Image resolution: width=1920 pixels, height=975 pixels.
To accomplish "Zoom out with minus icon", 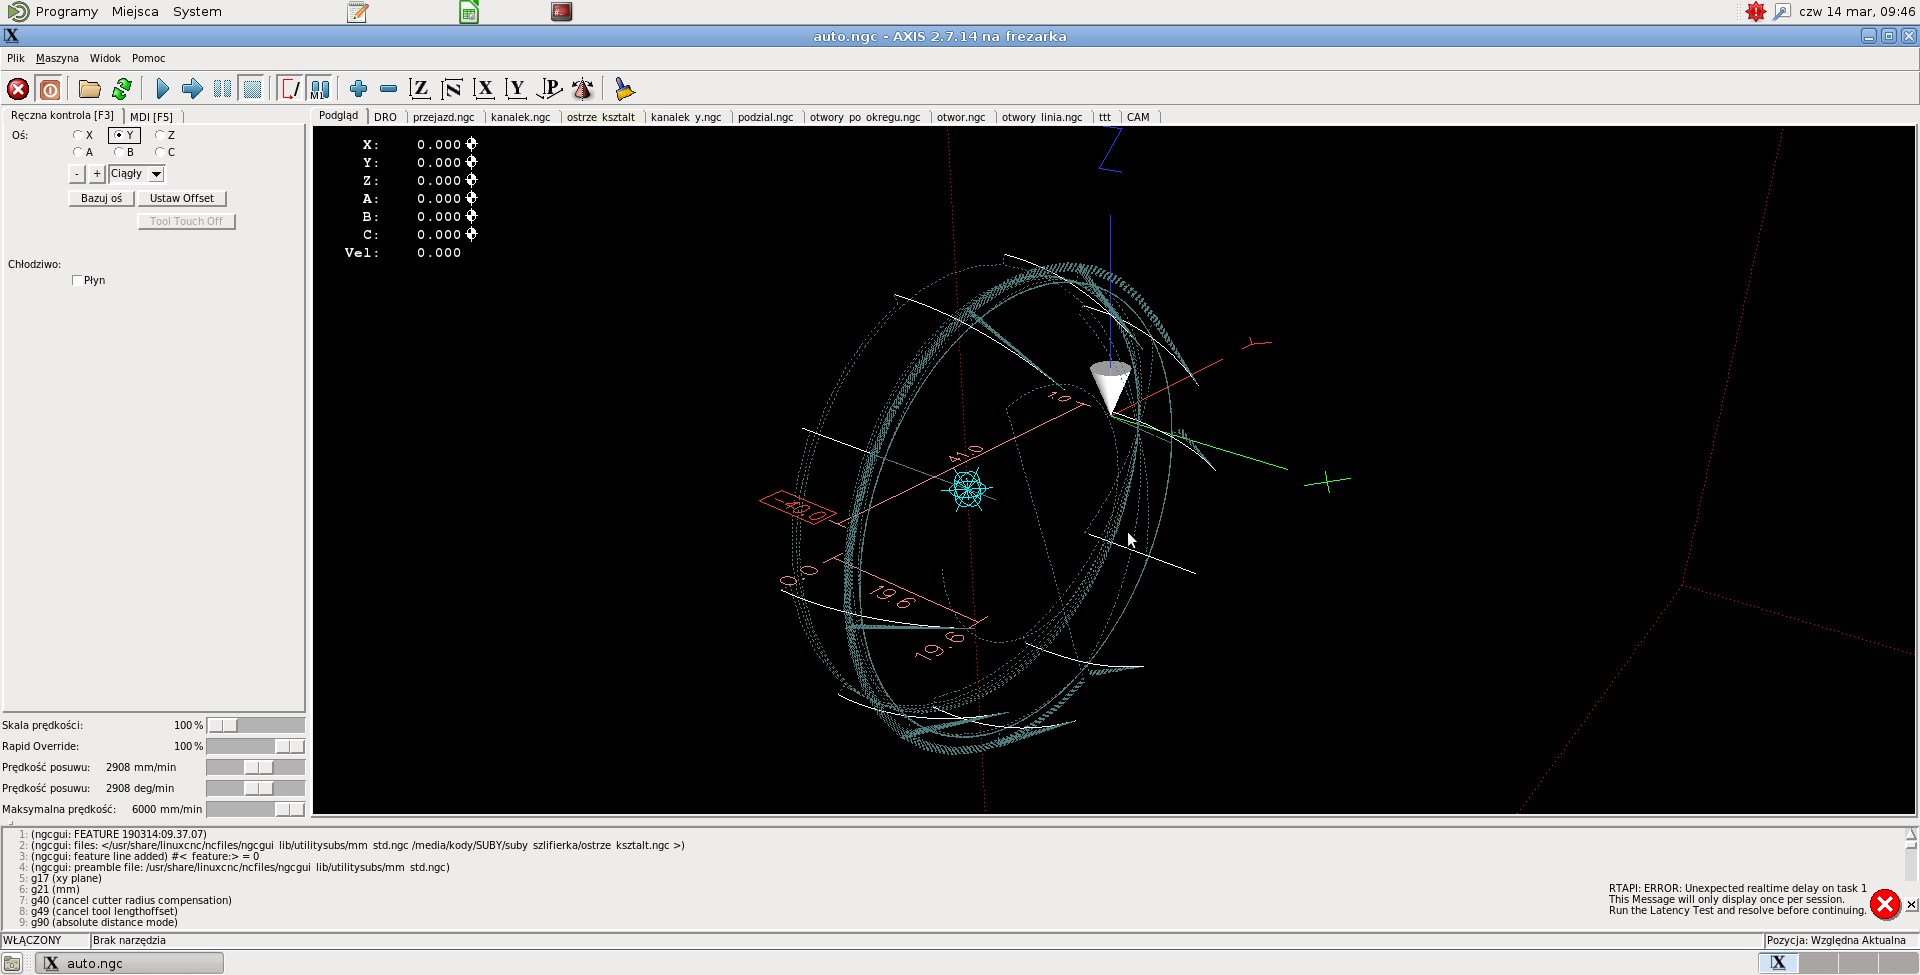I will (x=388, y=89).
